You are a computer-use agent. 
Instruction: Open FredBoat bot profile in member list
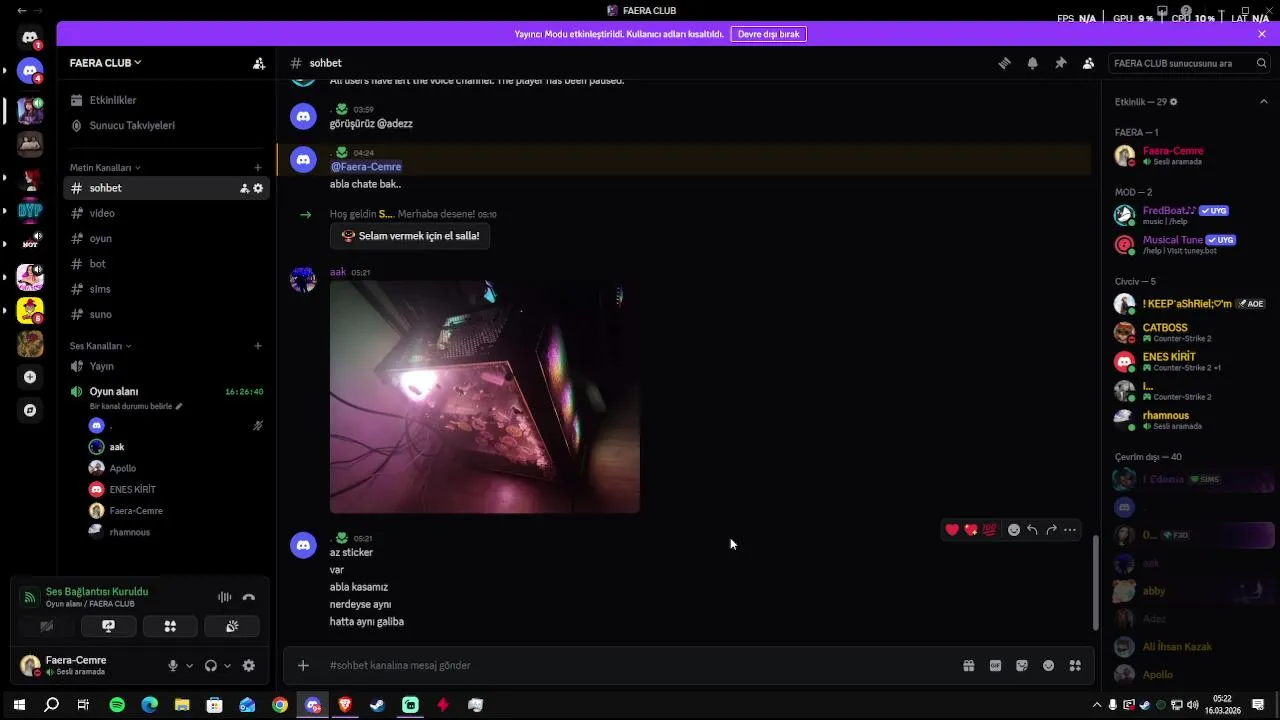pyautogui.click(x=1190, y=215)
